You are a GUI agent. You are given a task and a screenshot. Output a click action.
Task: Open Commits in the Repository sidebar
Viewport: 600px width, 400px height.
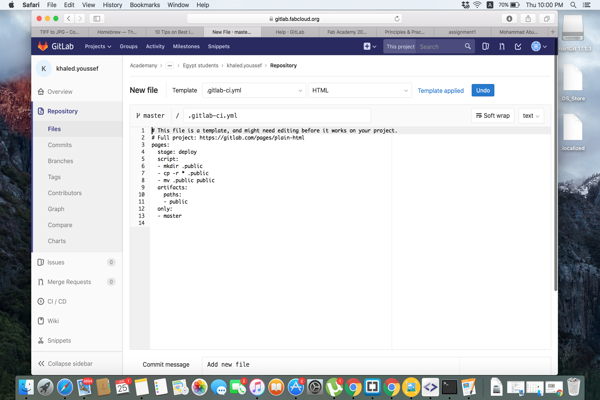coord(60,145)
